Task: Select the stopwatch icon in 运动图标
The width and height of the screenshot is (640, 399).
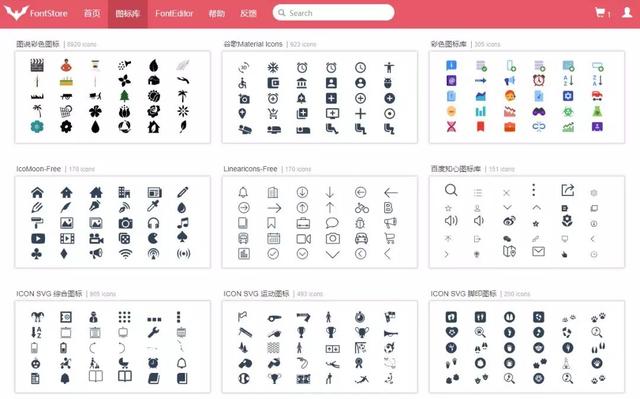Action: coord(360,317)
